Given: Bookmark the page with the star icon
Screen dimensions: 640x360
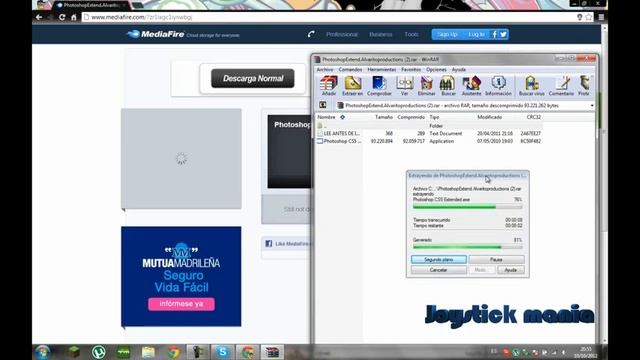Looking at the screenshot, I should click(x=588, y=17).
